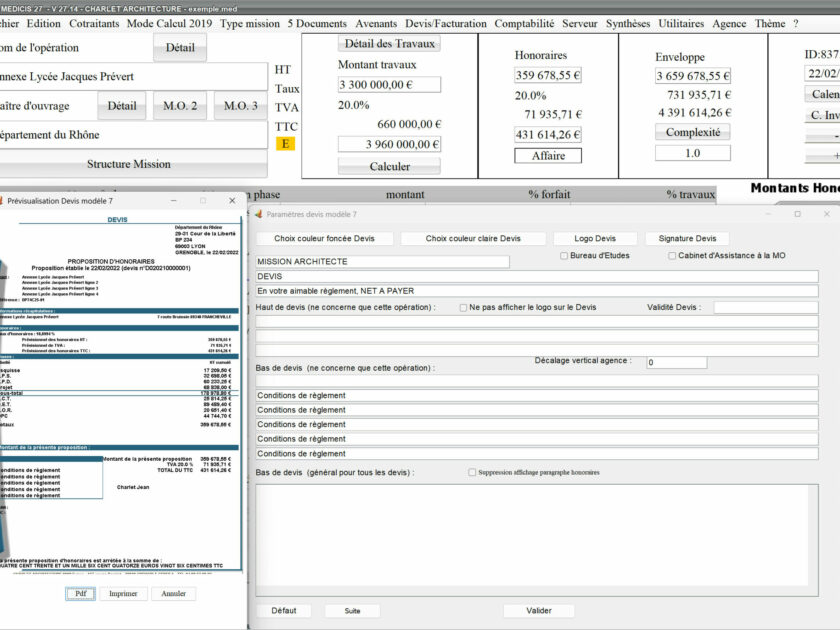Image resolution: width=840 pixels, height=630 pixels.
Task: Open the Choix couleur foncée Devis picker
Action: 324,239
